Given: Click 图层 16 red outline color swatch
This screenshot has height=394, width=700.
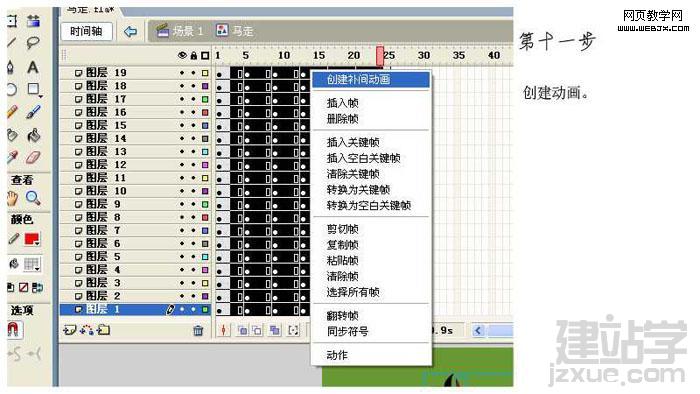Looking at the screenshot, I should click(205, 112).
